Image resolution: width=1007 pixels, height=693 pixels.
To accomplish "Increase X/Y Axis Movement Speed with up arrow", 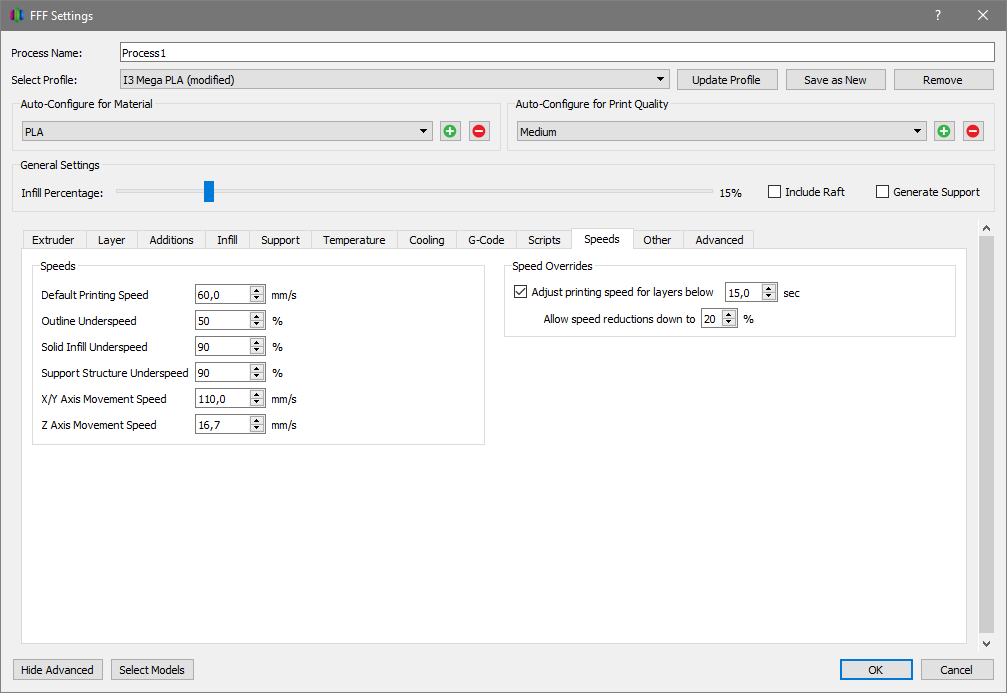I will 257,394.
